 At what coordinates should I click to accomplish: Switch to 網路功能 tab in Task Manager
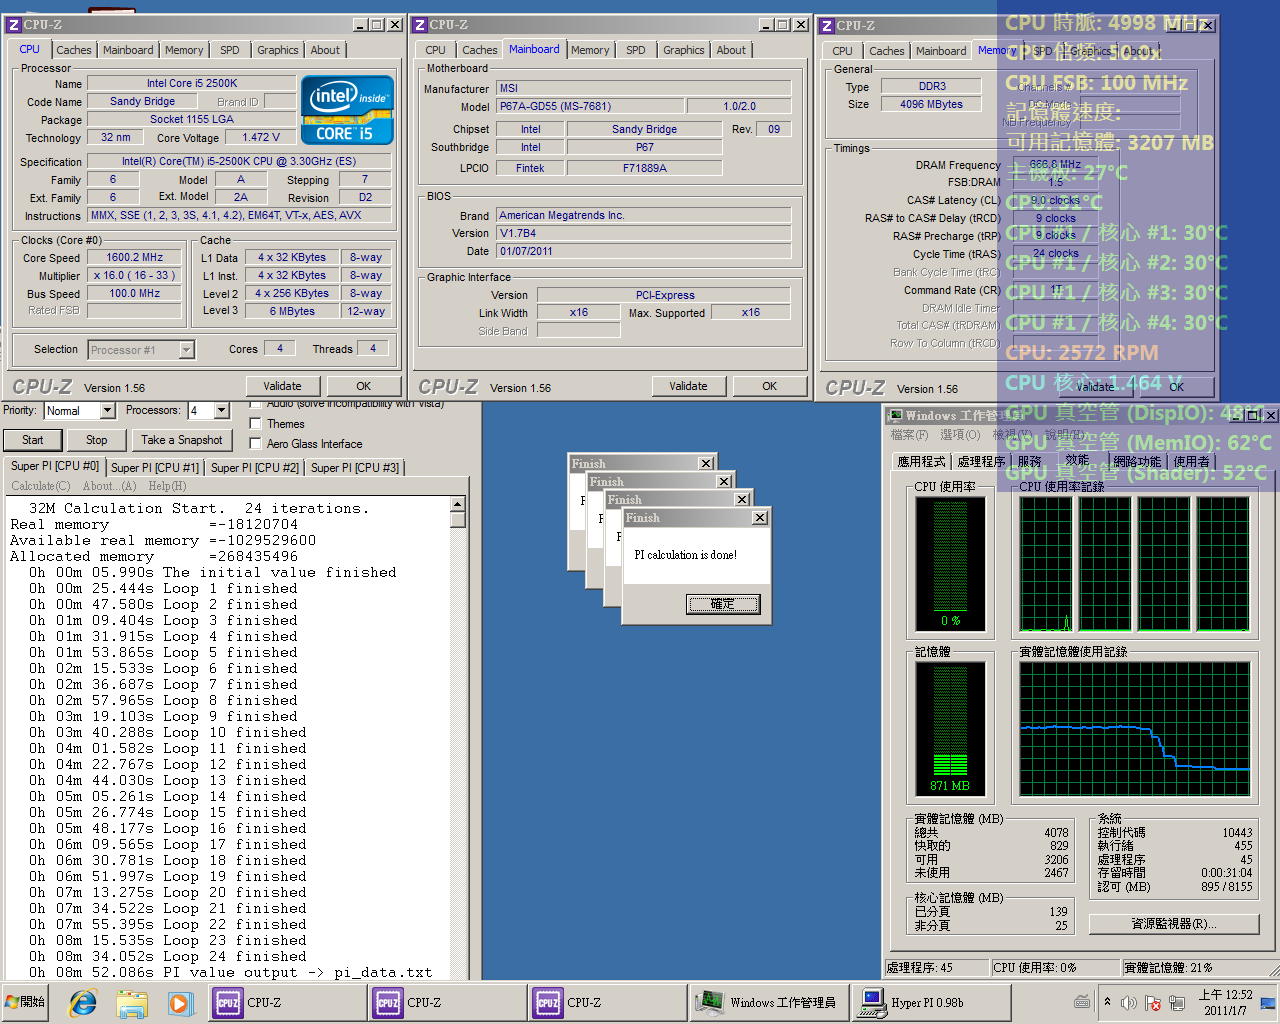1137,461
